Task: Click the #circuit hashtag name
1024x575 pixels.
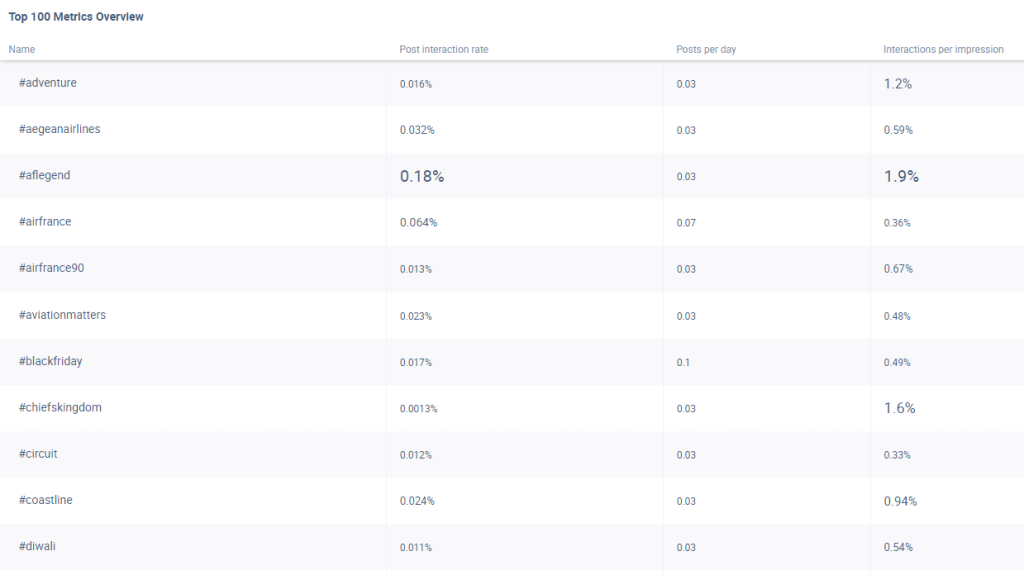Action: (x=40, y=454)
